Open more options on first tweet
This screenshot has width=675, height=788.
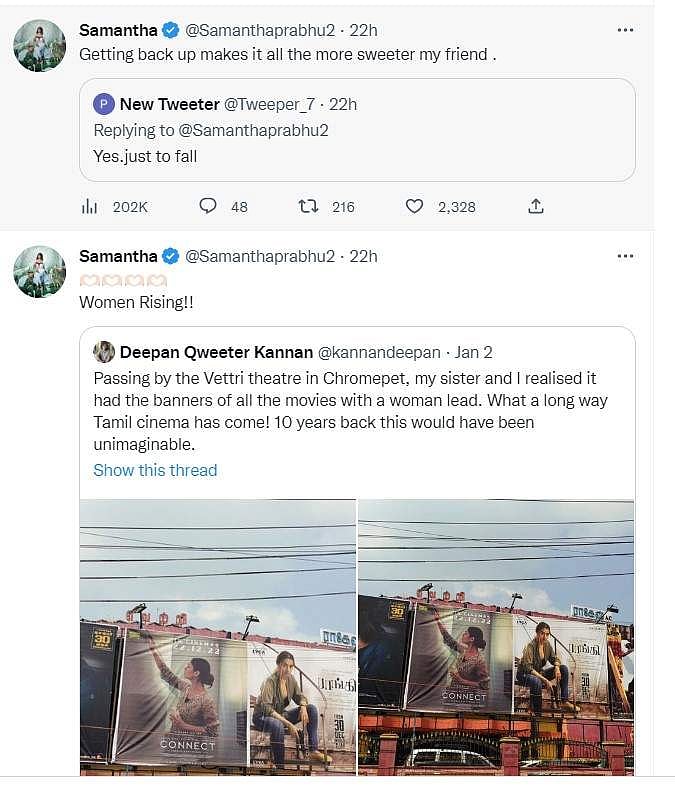(625, 30)
